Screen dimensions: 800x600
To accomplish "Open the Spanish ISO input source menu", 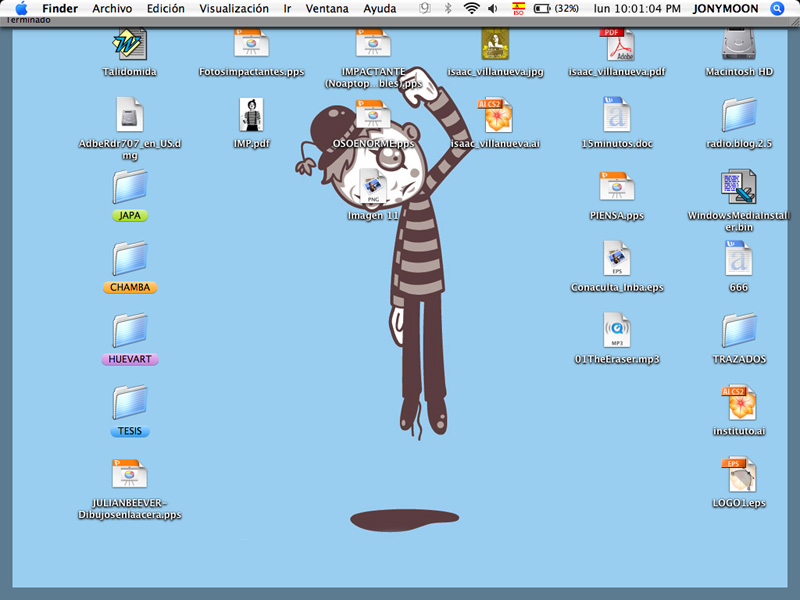I will [x=518, y=8].
